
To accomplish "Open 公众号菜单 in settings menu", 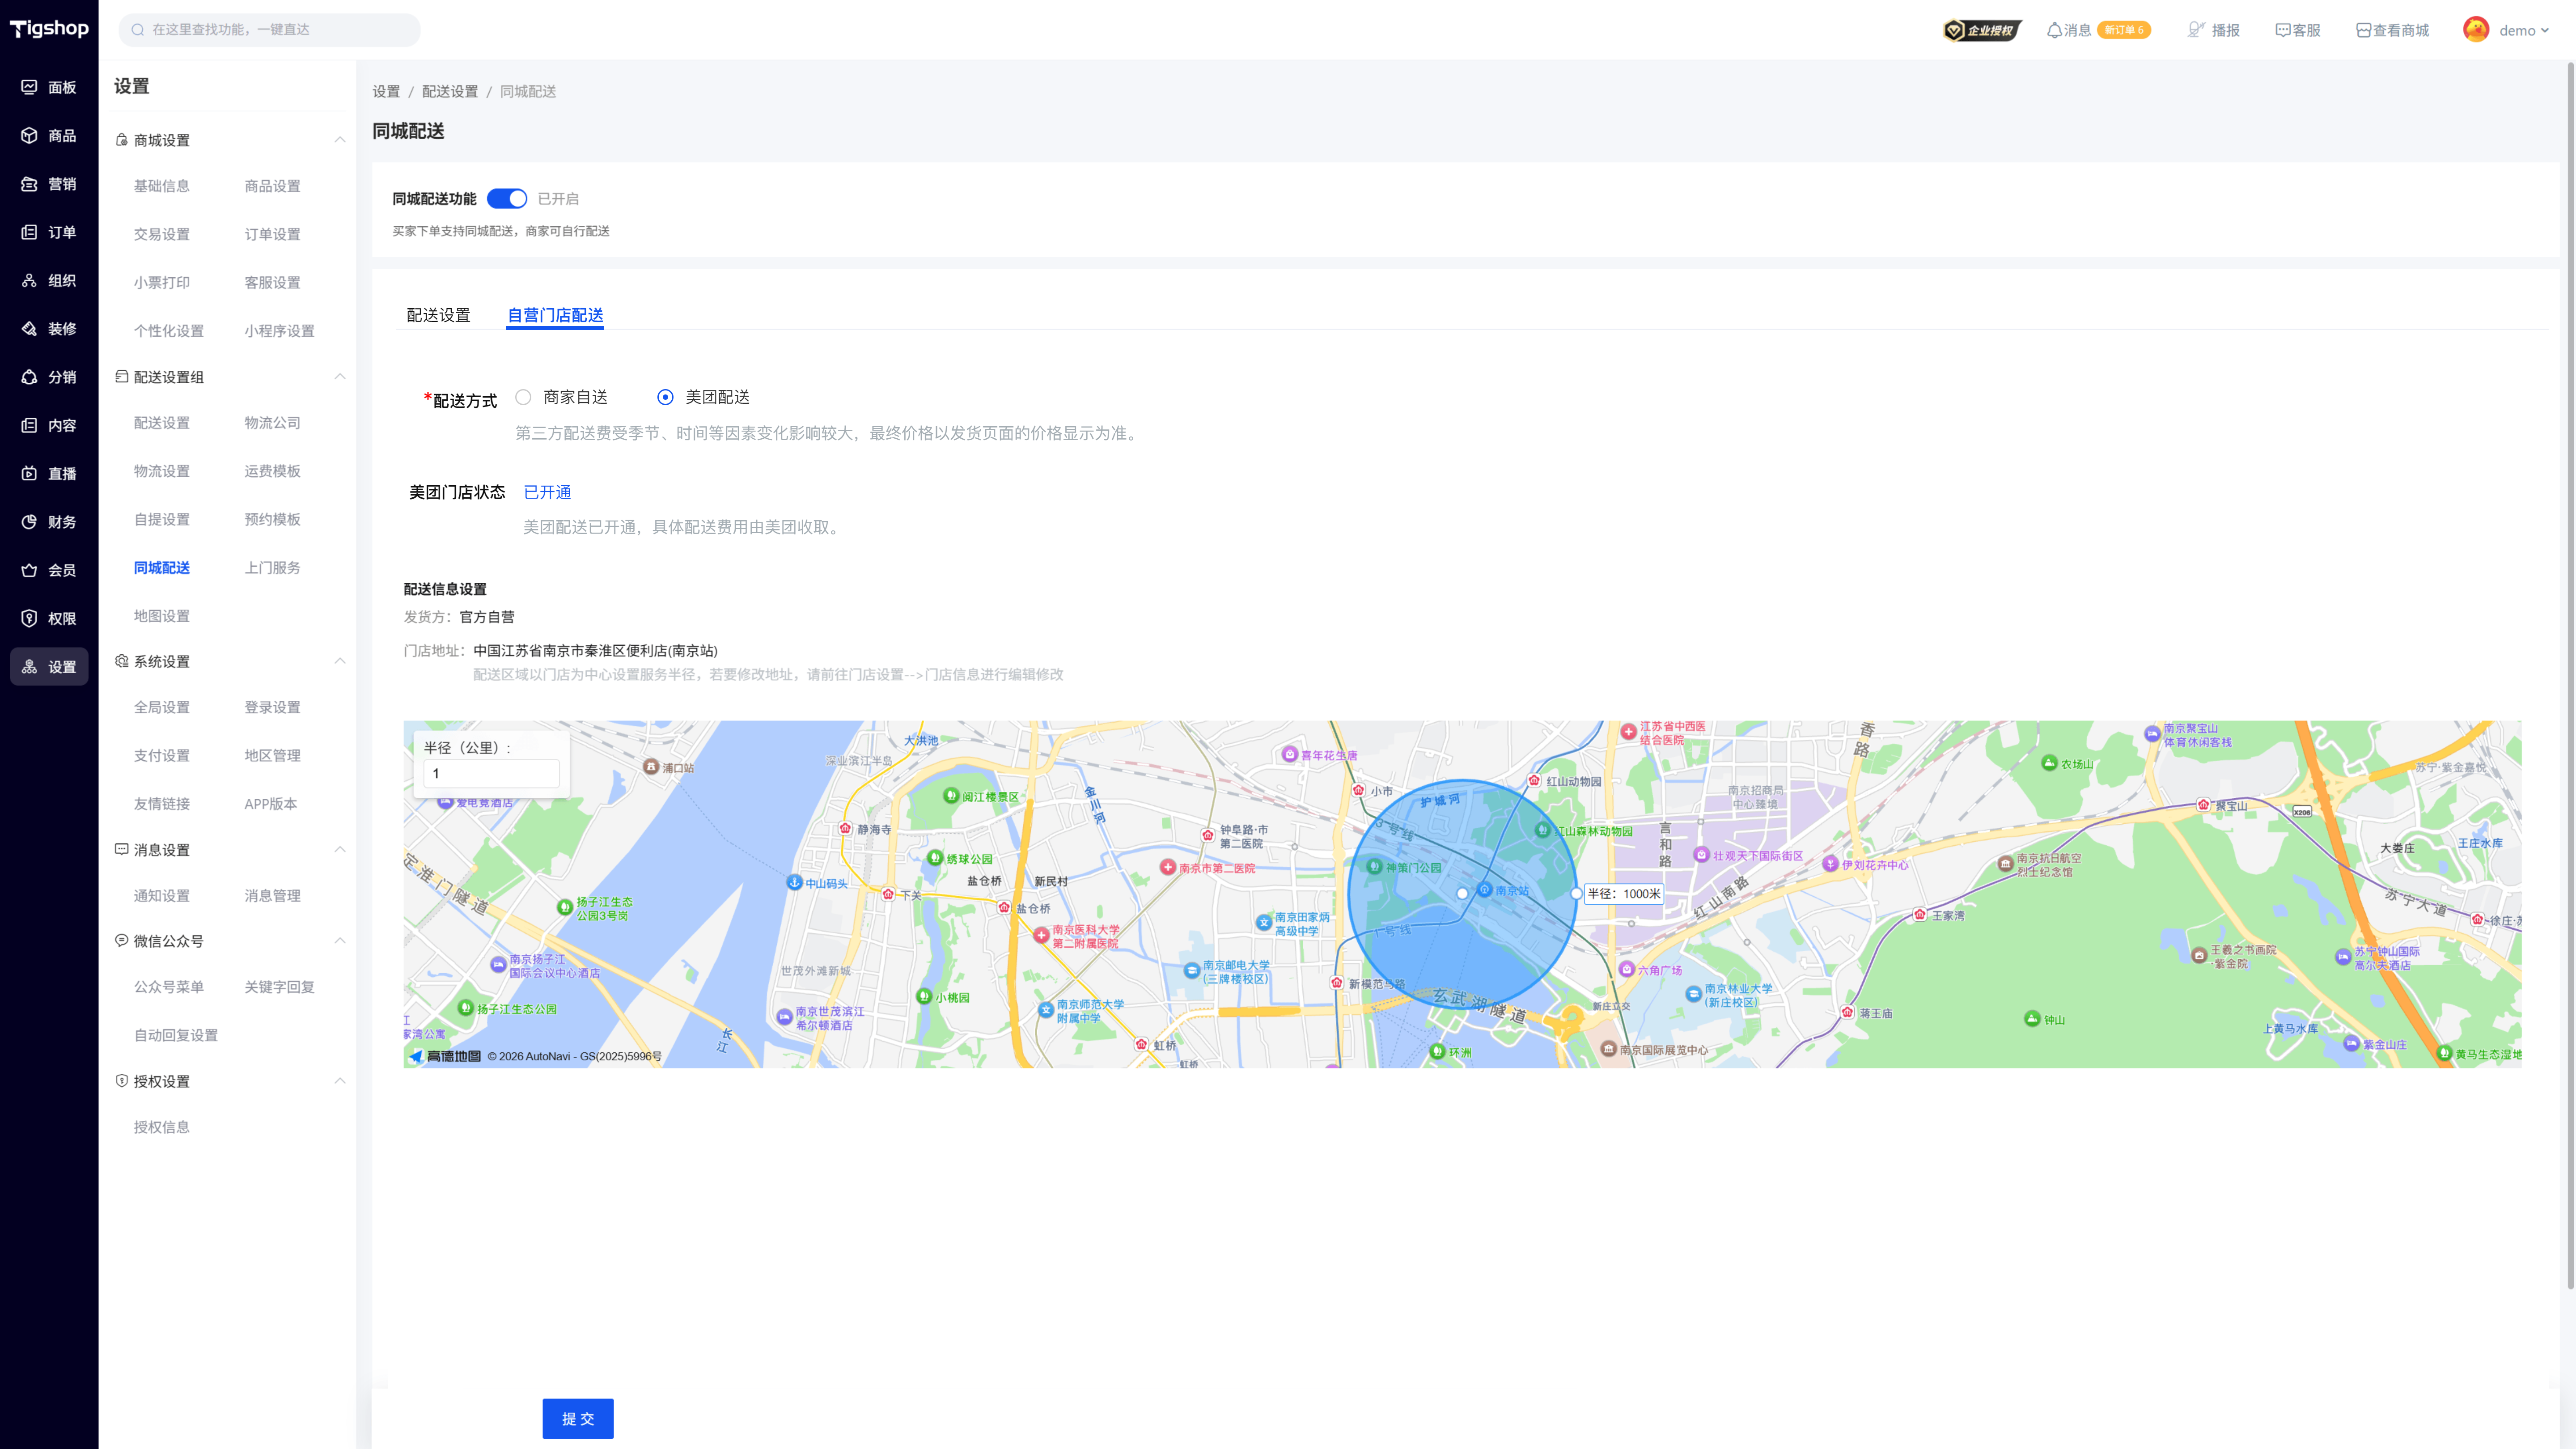I will coord(169,987).
